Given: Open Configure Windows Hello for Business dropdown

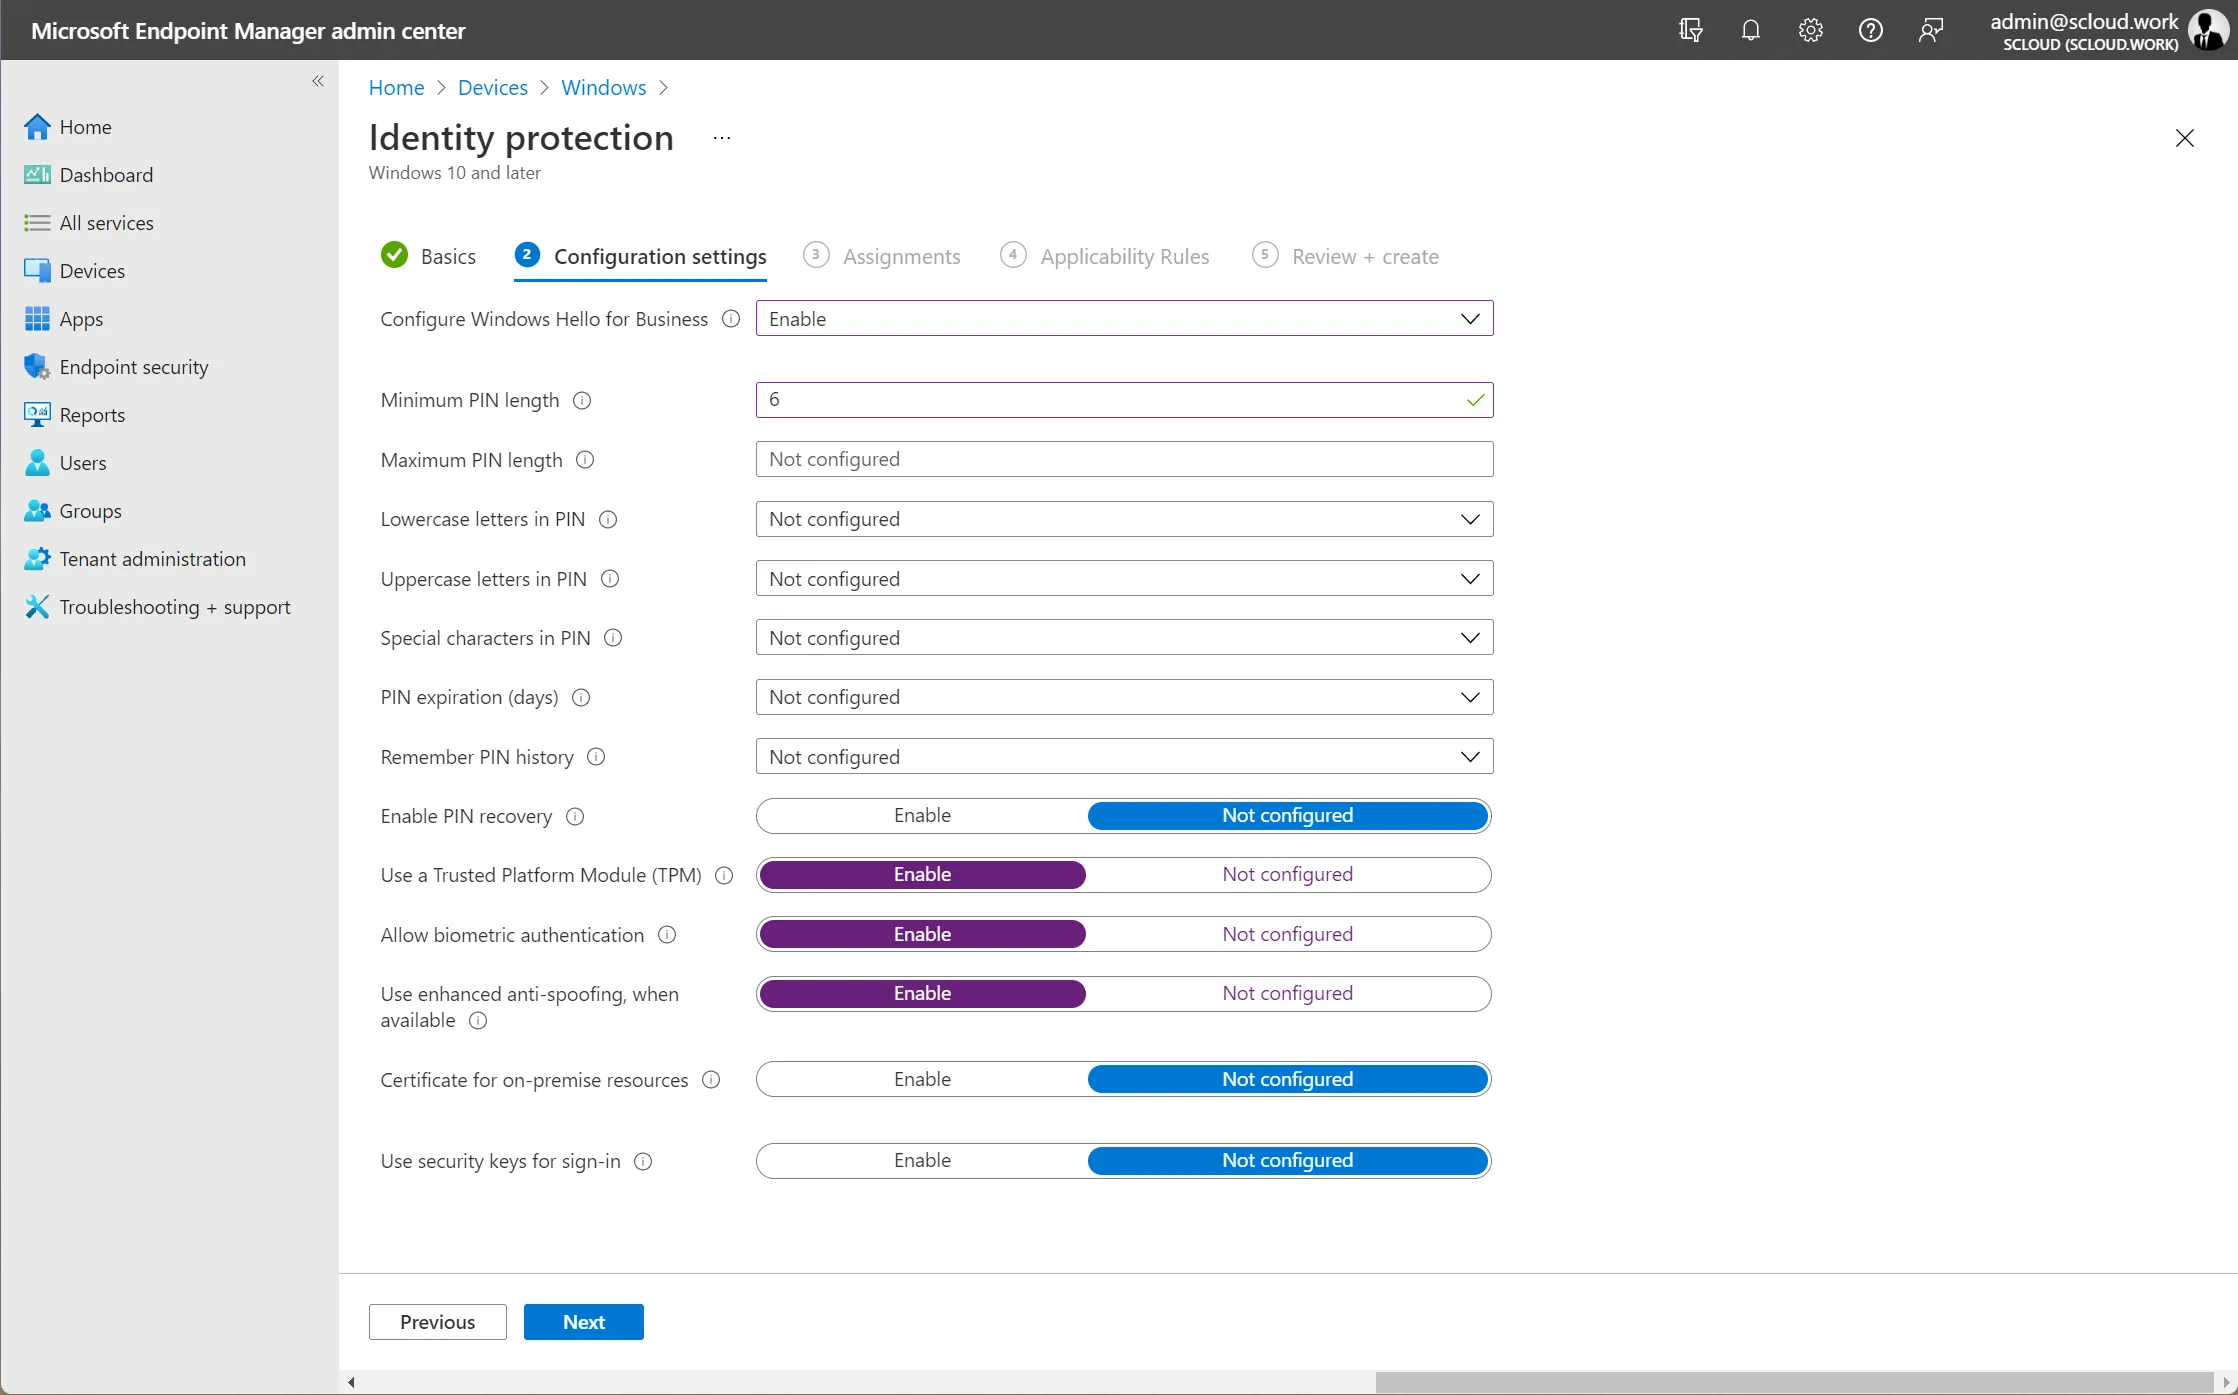Looking at the screenshot, I should click(x=1124, y=319).
